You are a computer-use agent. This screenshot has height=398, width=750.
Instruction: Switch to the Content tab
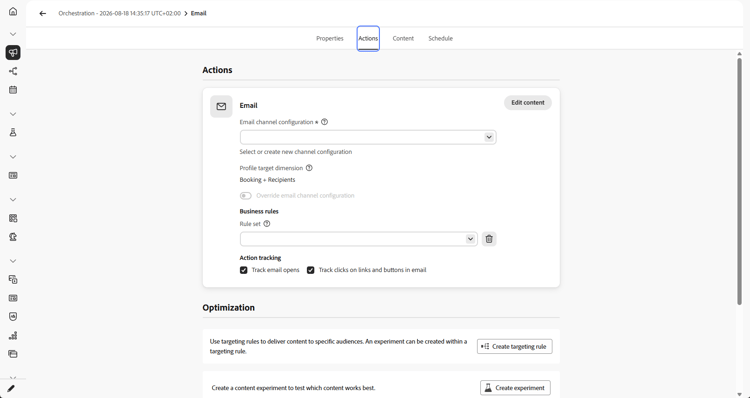click(403, 38)
